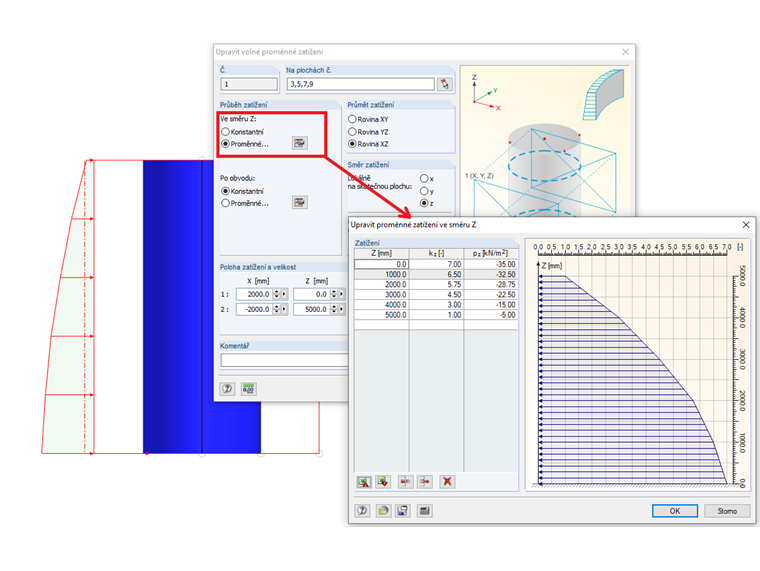Close the Upravit proměnné zatížení ve směru Z dialog
This screenshot has height=571, width=760.
point(746,224)
